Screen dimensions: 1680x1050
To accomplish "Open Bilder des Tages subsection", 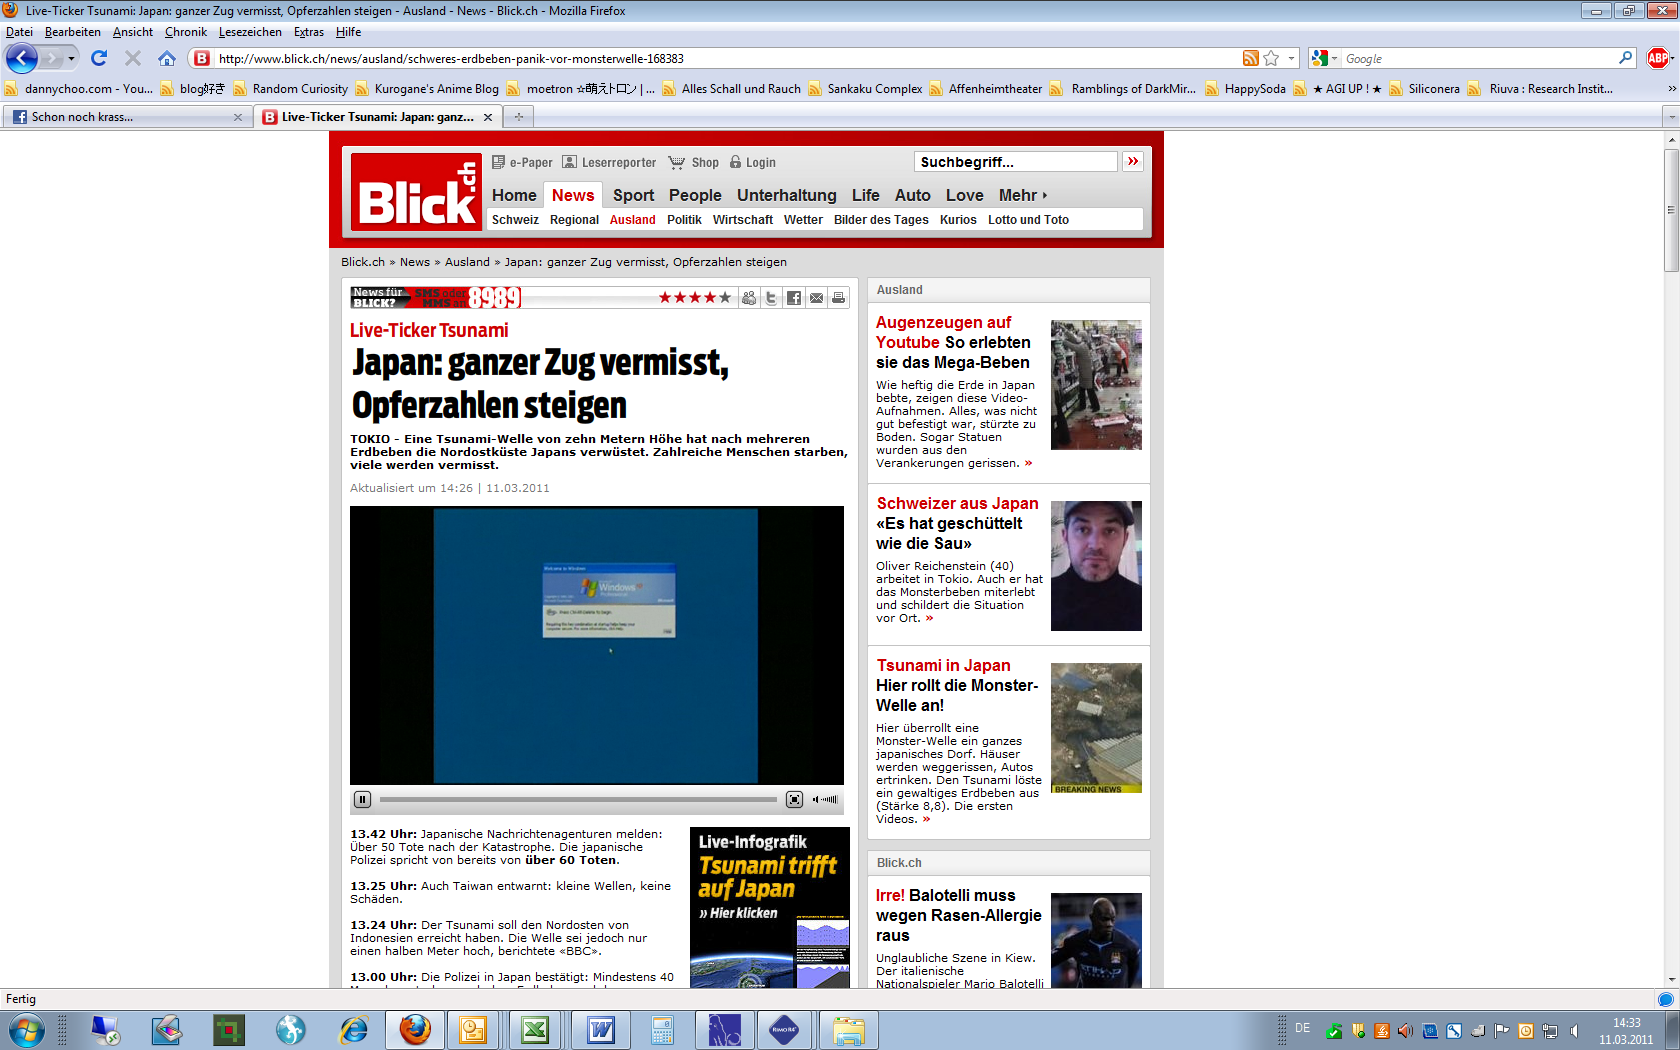I will pyautogui.click(x=881, y=220).
